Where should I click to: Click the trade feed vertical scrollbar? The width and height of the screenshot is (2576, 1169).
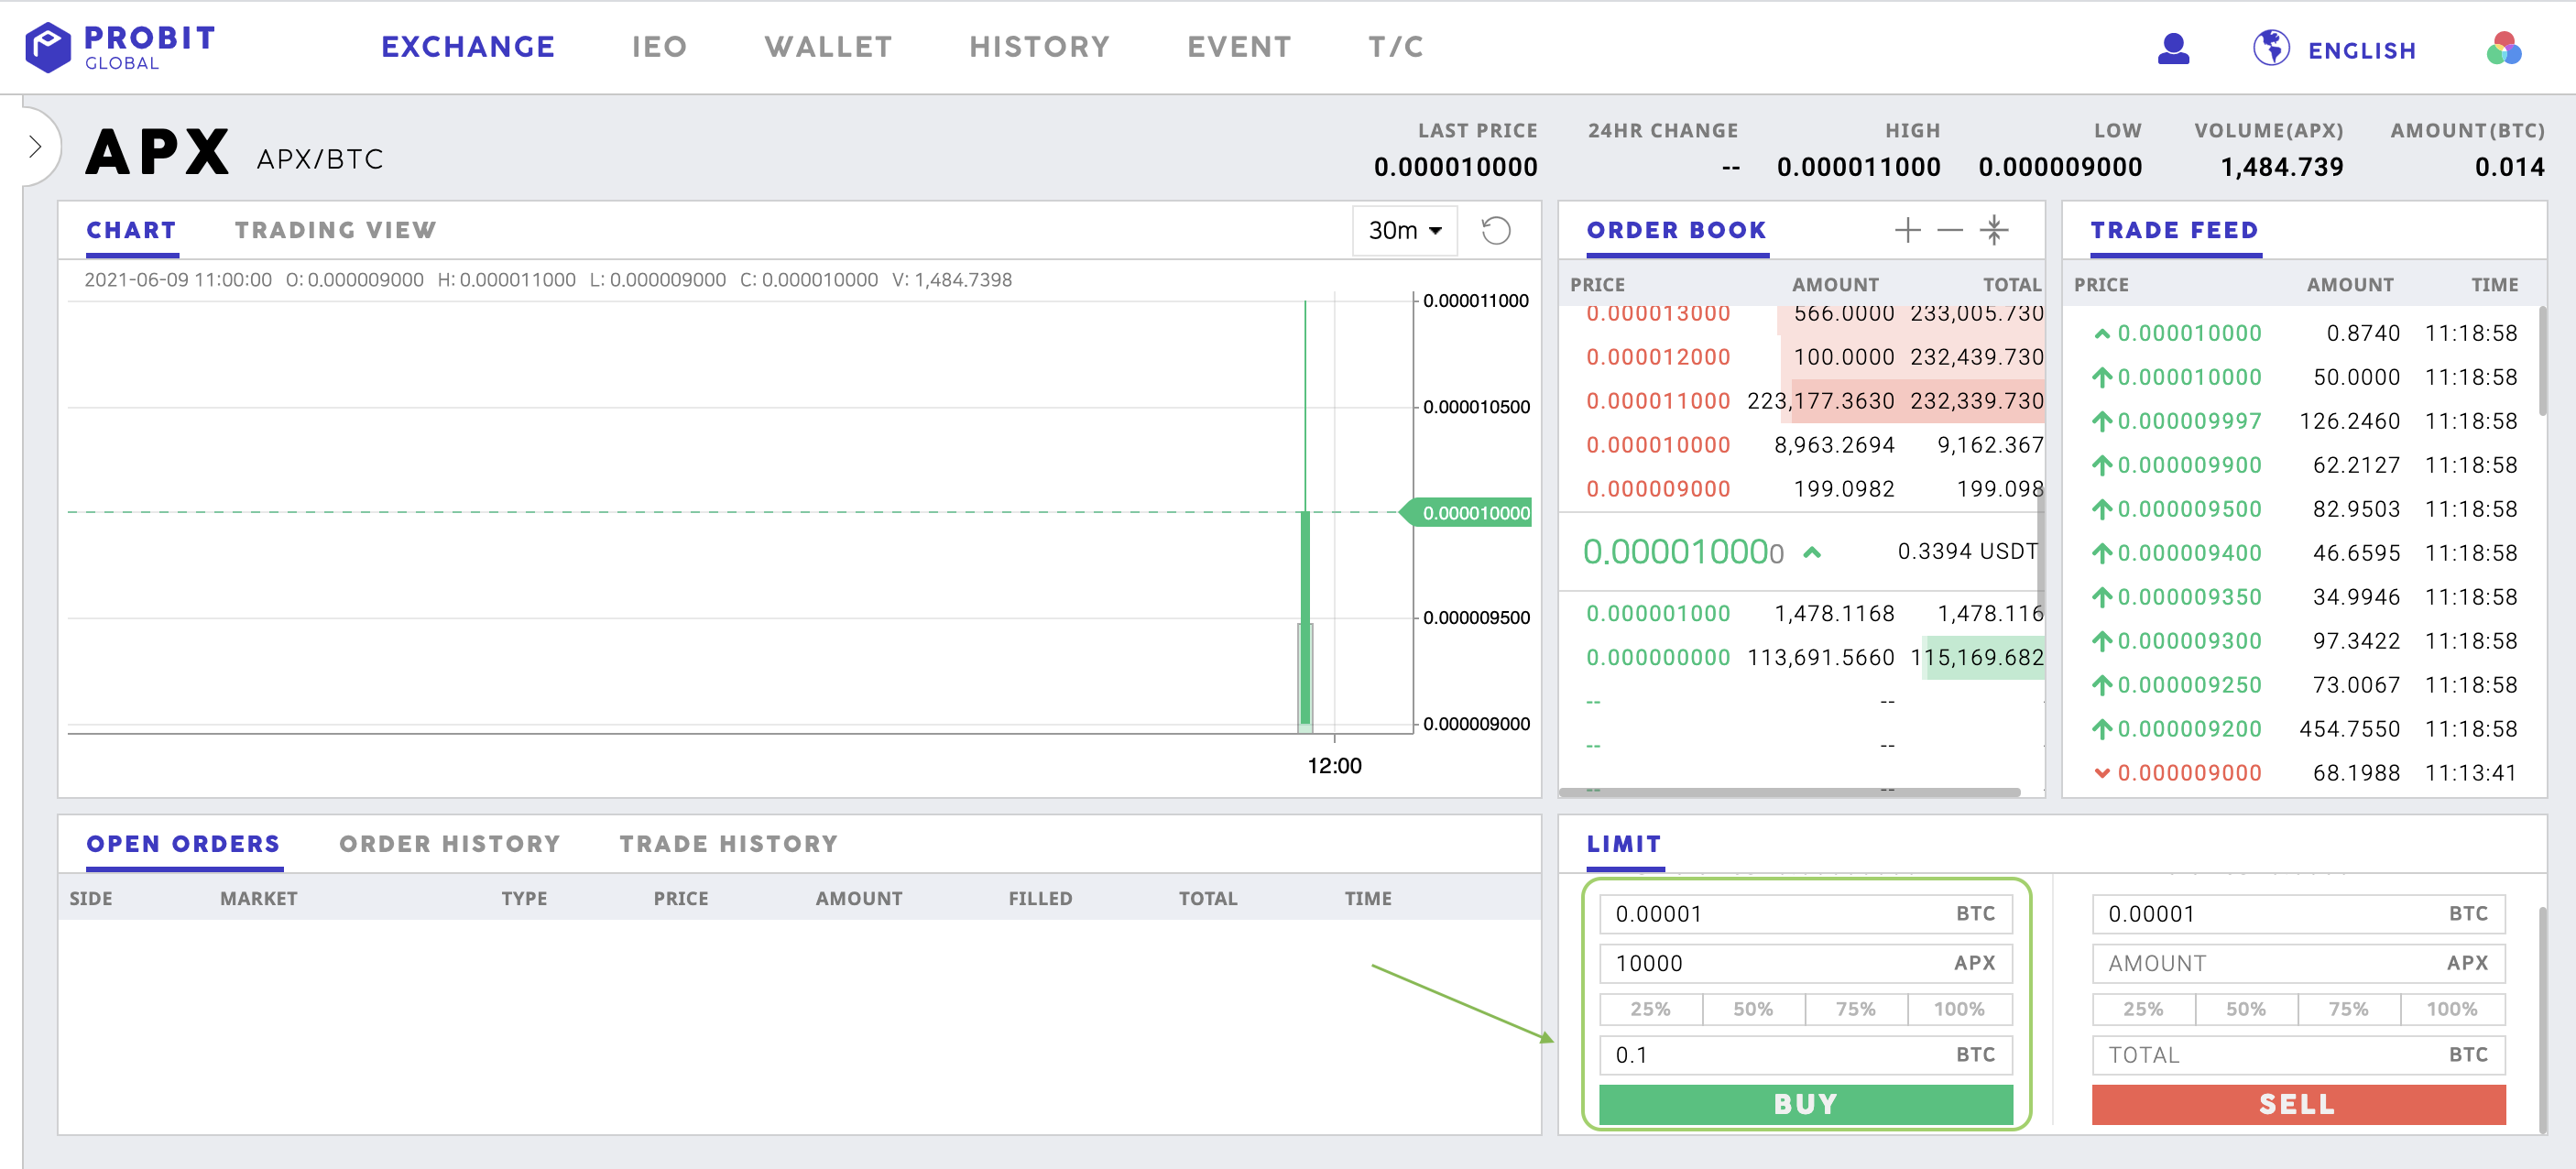[x=2542, y=362]
